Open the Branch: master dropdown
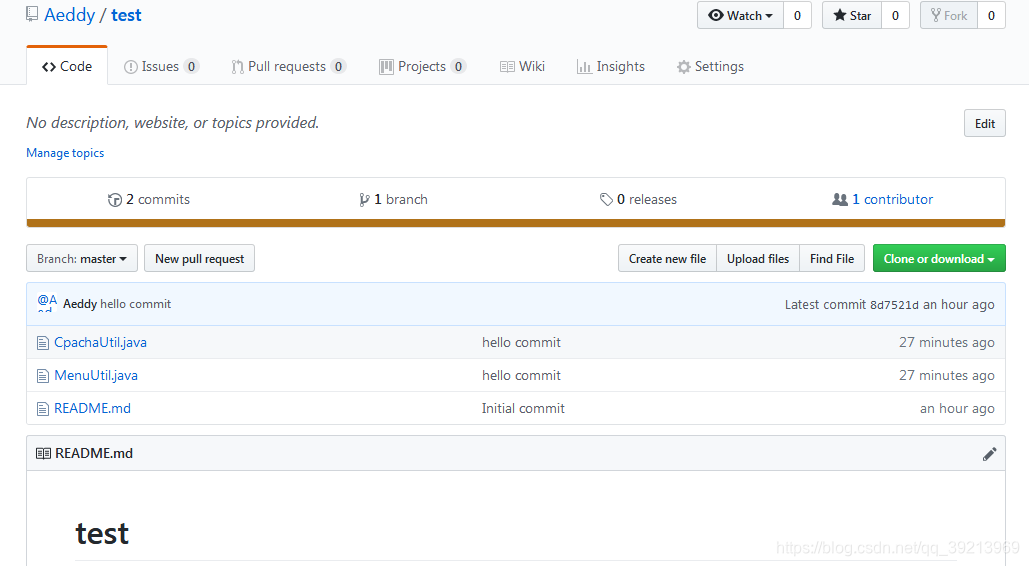 click(x=82, y=259)
